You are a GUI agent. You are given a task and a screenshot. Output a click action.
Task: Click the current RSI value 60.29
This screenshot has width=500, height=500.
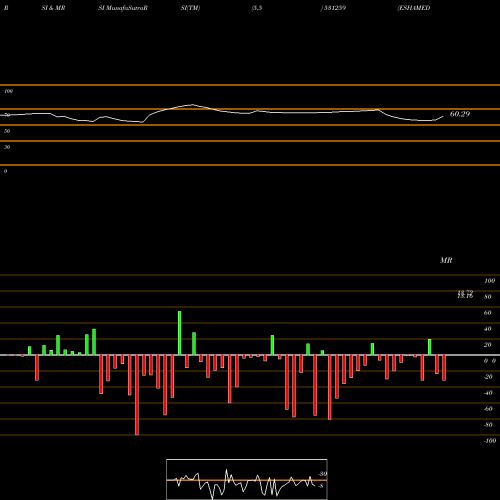[x=460, y=114]
